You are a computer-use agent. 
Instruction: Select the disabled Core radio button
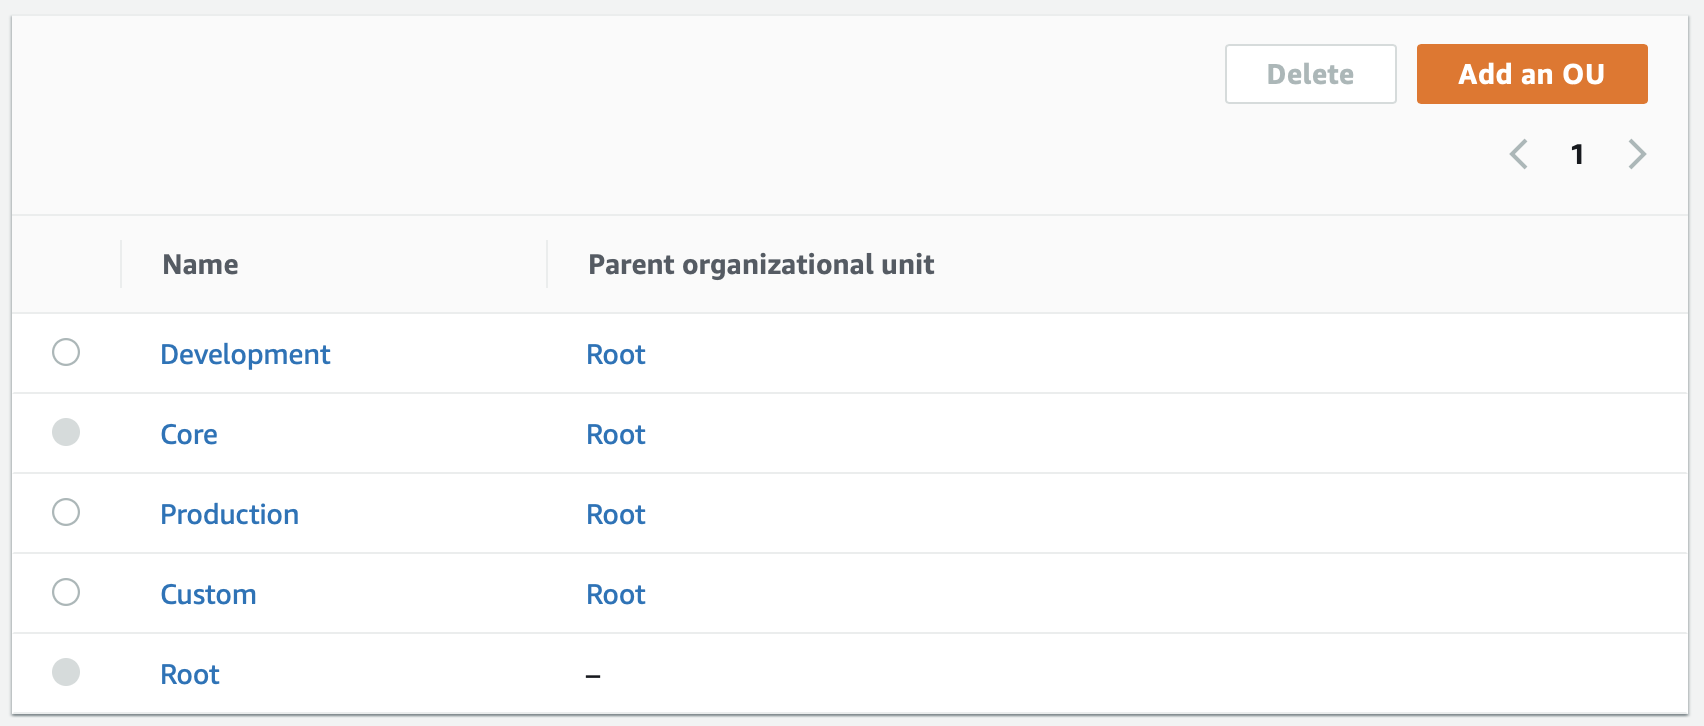(66, 432)
